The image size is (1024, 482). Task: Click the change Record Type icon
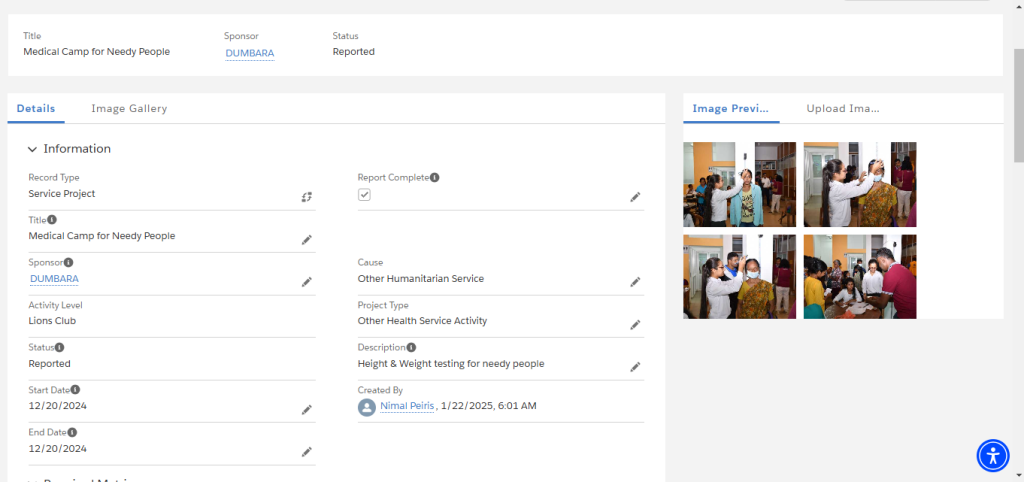[306, 197]
